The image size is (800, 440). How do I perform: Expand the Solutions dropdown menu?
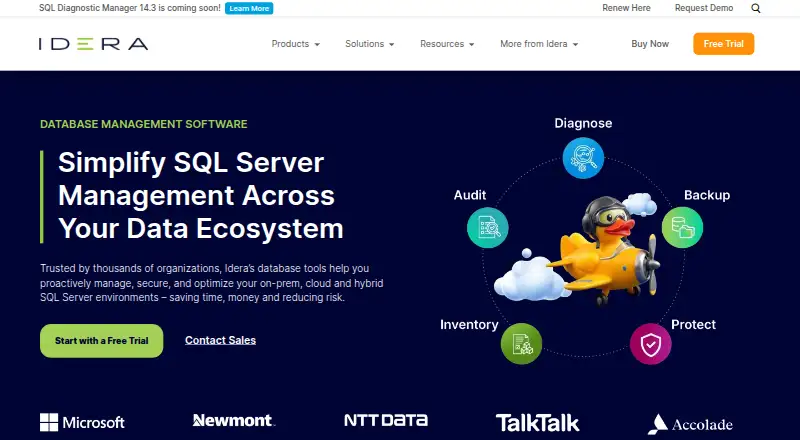[x=369, y=44]
